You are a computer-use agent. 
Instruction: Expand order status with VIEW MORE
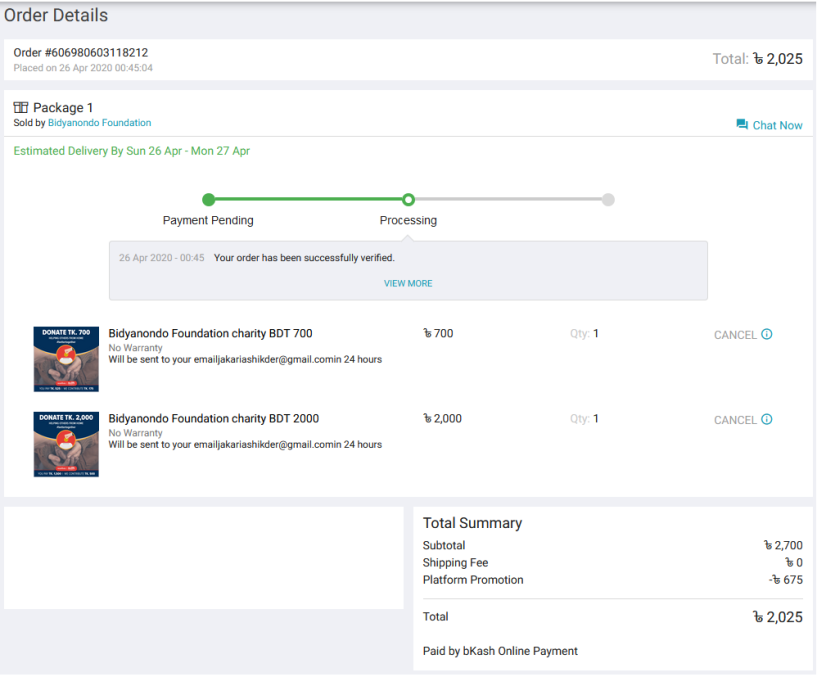point(408,284)
